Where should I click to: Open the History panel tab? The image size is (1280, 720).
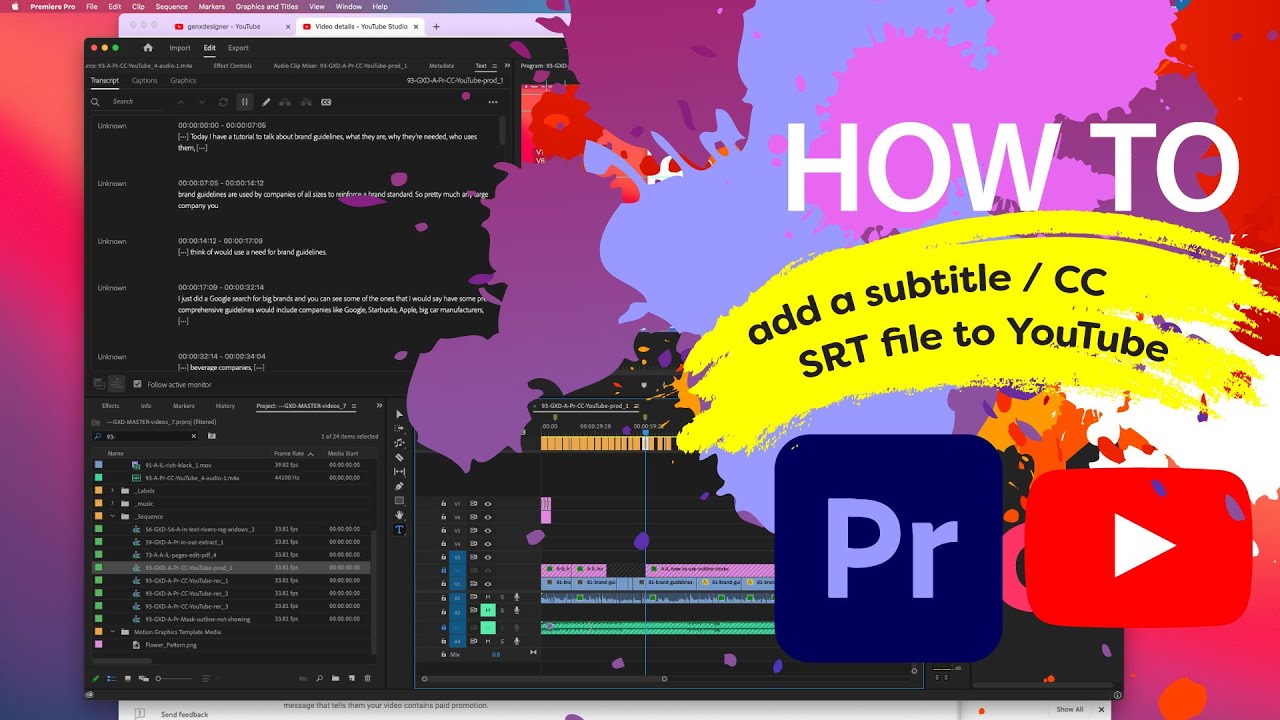(x=225, y=406)
